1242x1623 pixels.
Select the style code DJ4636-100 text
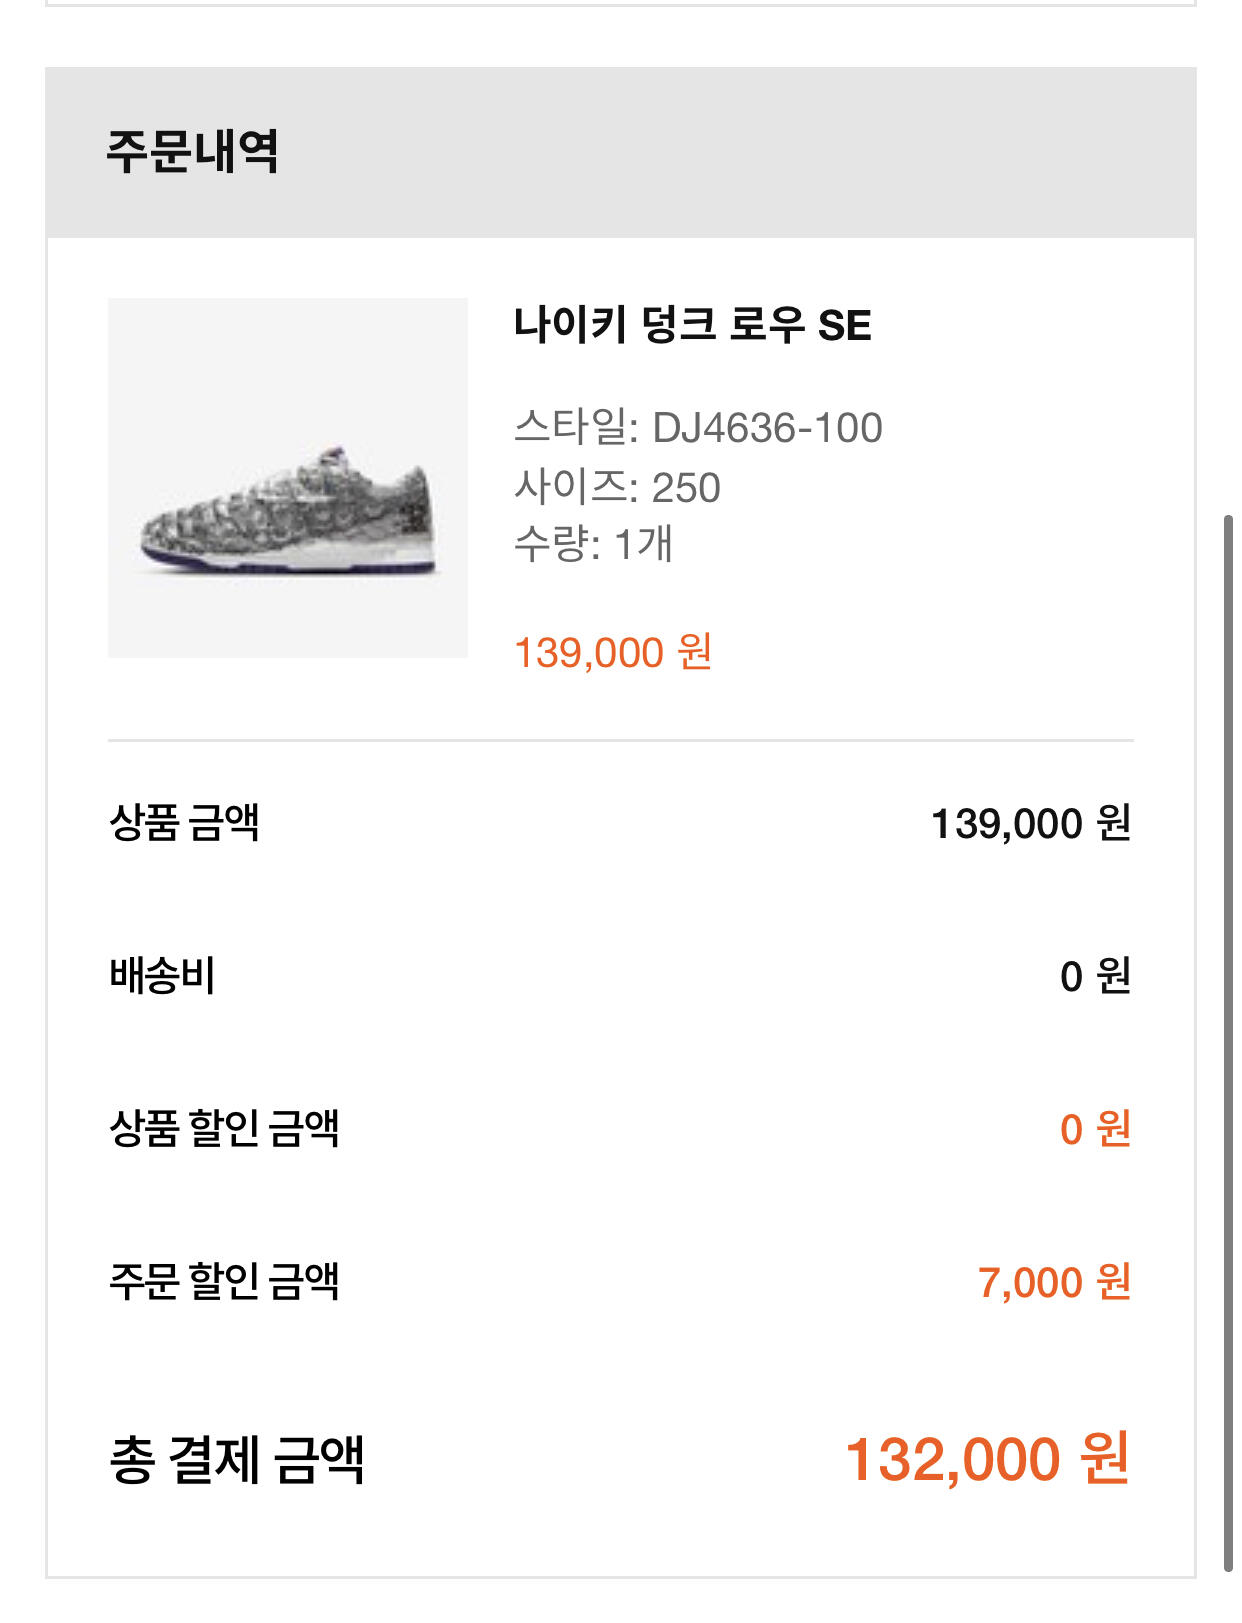[x=767, y=428]
